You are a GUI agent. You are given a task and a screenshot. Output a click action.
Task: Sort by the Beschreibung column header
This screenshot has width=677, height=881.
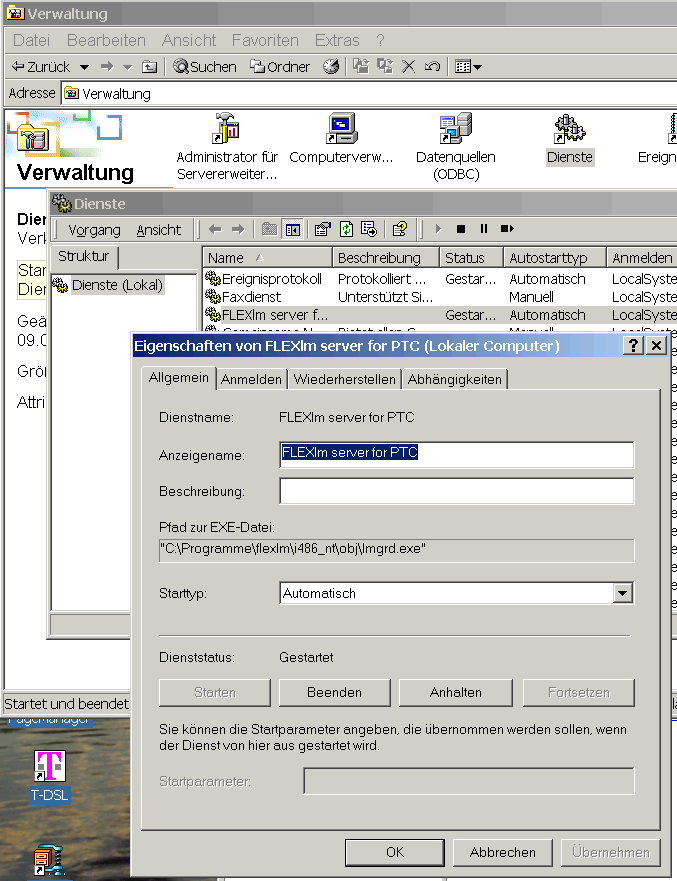385,258
